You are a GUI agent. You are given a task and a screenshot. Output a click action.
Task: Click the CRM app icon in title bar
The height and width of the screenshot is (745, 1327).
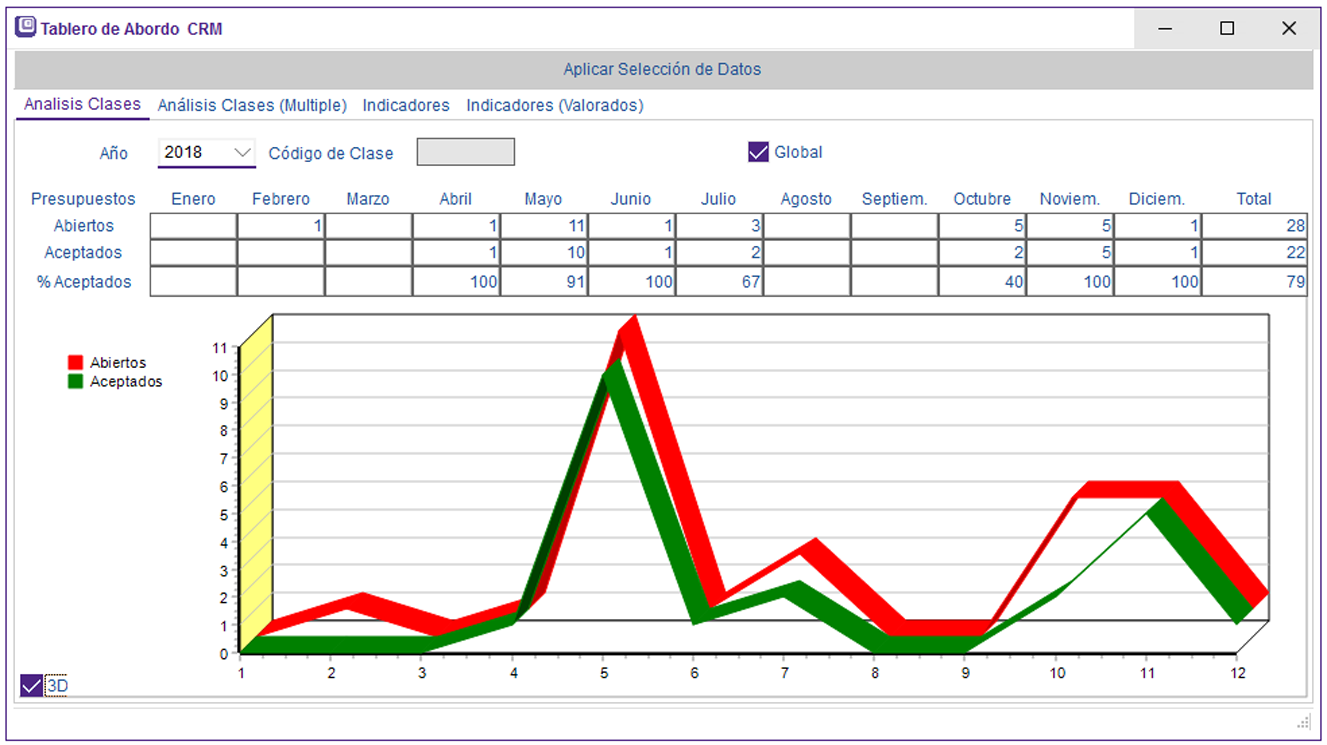point(26,28)
